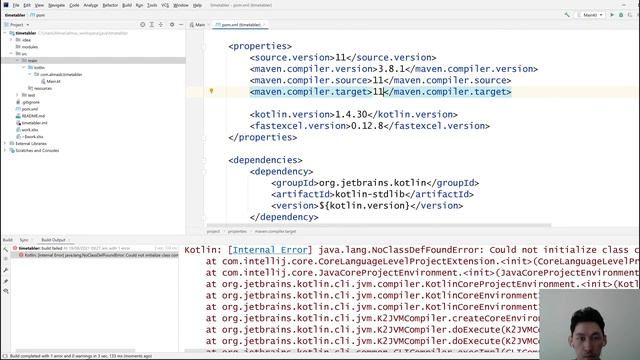Open the Code menu
640x360 pixels.
[x=74, y=5]
